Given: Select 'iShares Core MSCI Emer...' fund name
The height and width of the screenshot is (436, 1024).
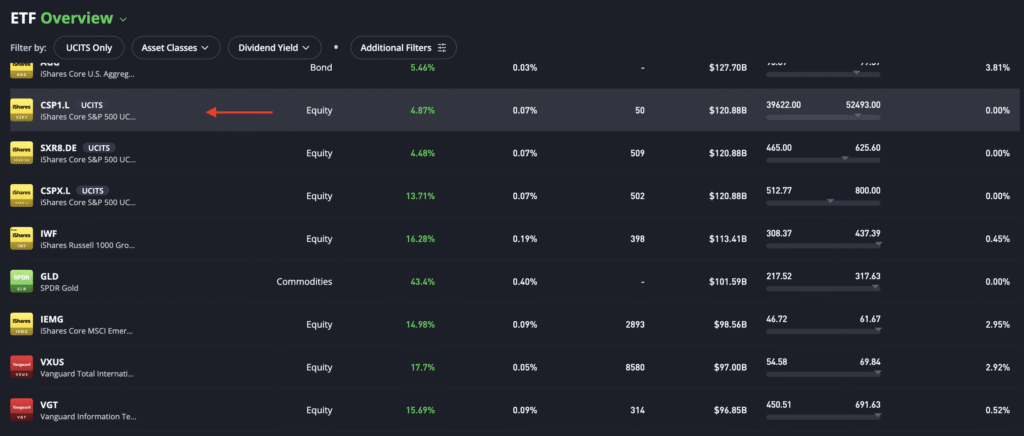Looking at the screenshot, I should [88, 331].
